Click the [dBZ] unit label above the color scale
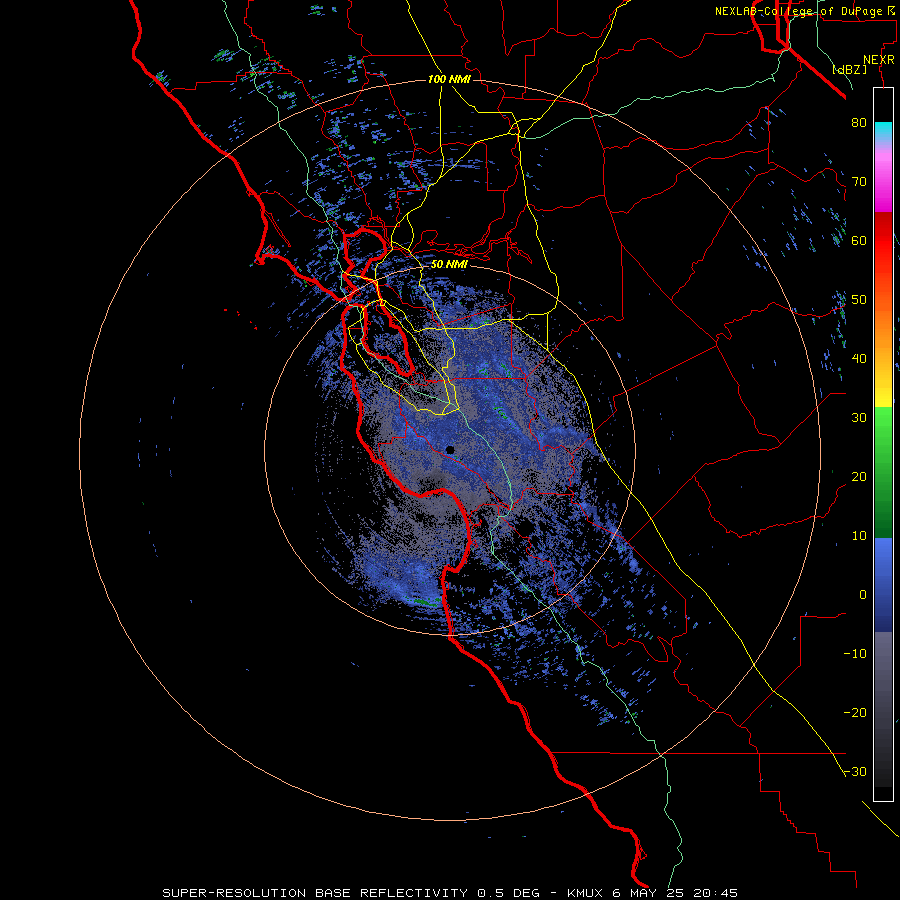The height and width of the screenshot is (900, 900). pos(849,69)
